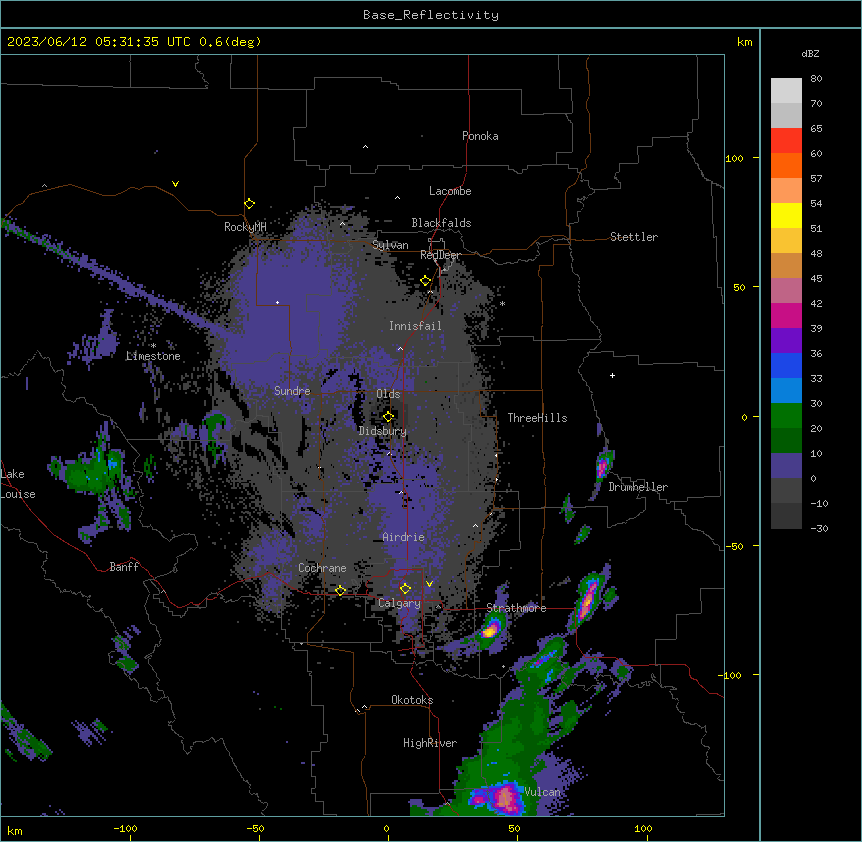
Task: Click the yellow diamond marker above Calgary
Action: point(405,589)
